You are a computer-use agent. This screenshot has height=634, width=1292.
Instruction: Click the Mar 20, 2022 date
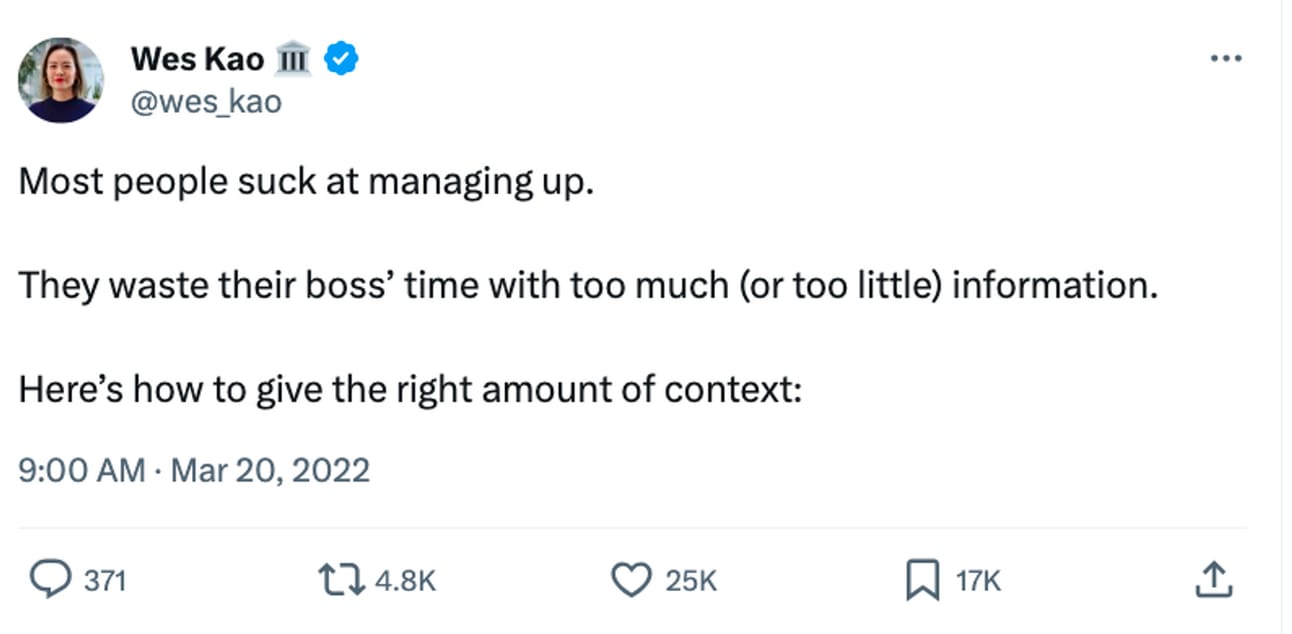click(270, 469)
